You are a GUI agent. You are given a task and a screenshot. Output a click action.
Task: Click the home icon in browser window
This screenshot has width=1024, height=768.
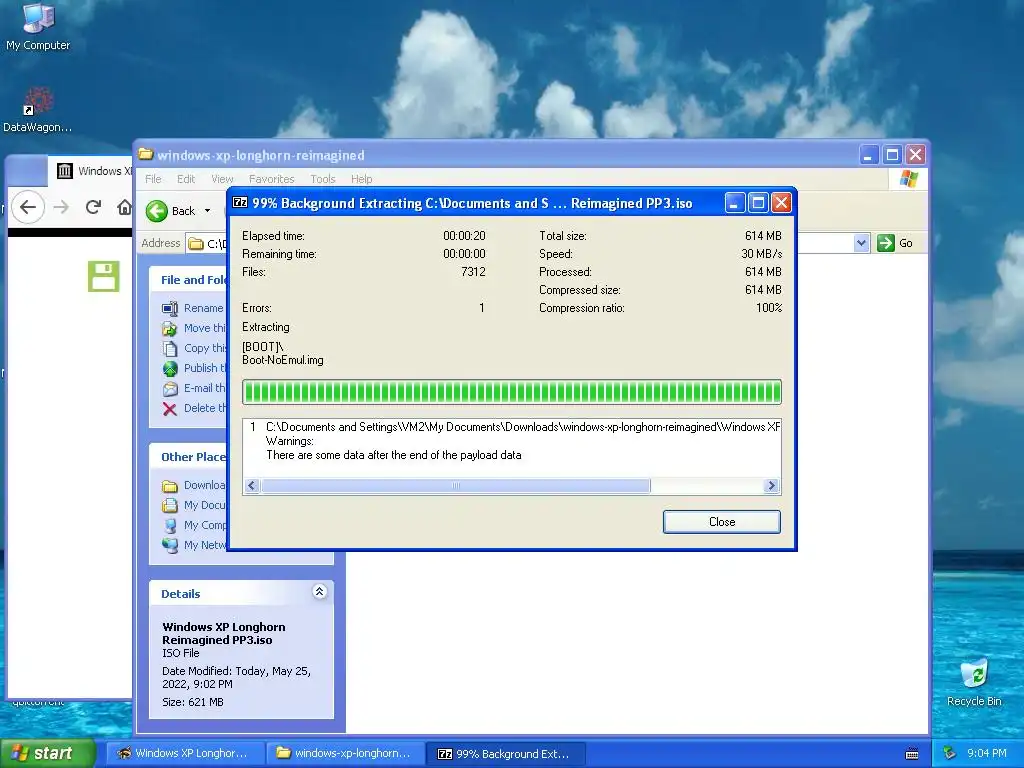124,208
